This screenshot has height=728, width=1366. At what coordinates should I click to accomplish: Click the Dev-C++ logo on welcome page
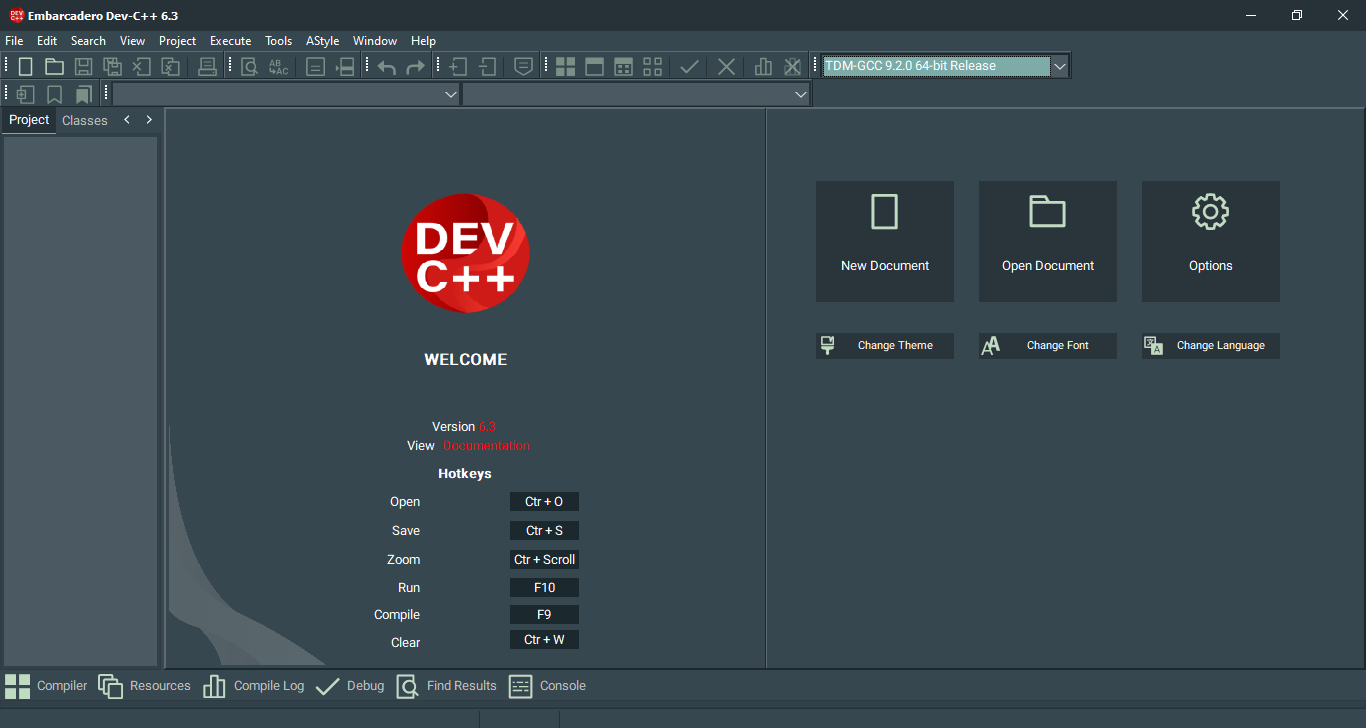(x=466, y=253)
